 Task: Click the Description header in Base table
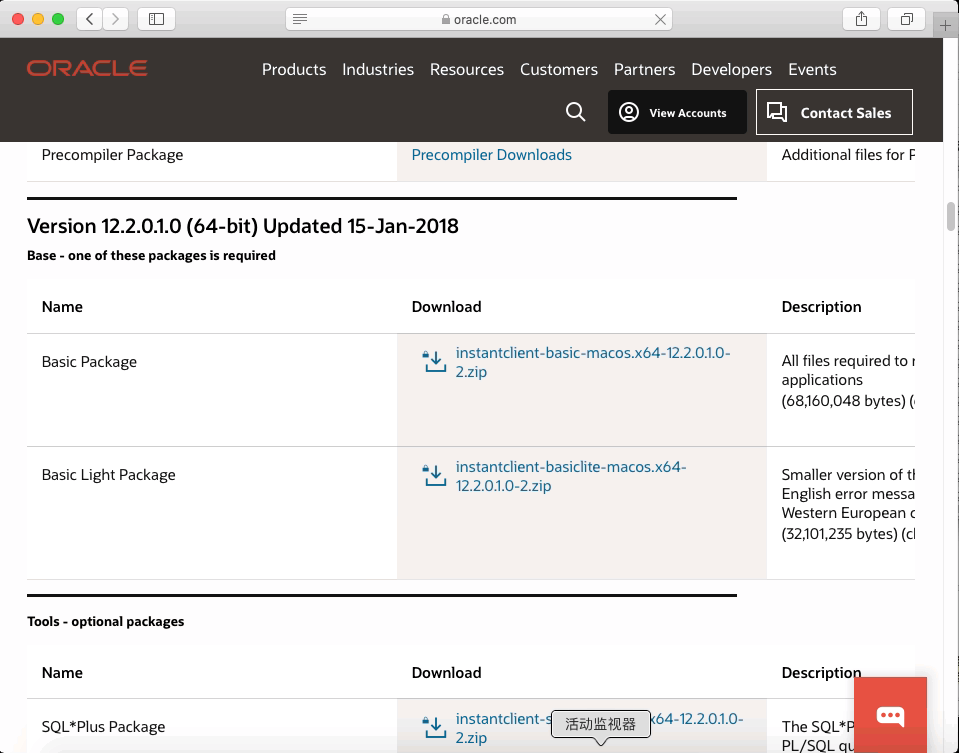tap(821, 306)
